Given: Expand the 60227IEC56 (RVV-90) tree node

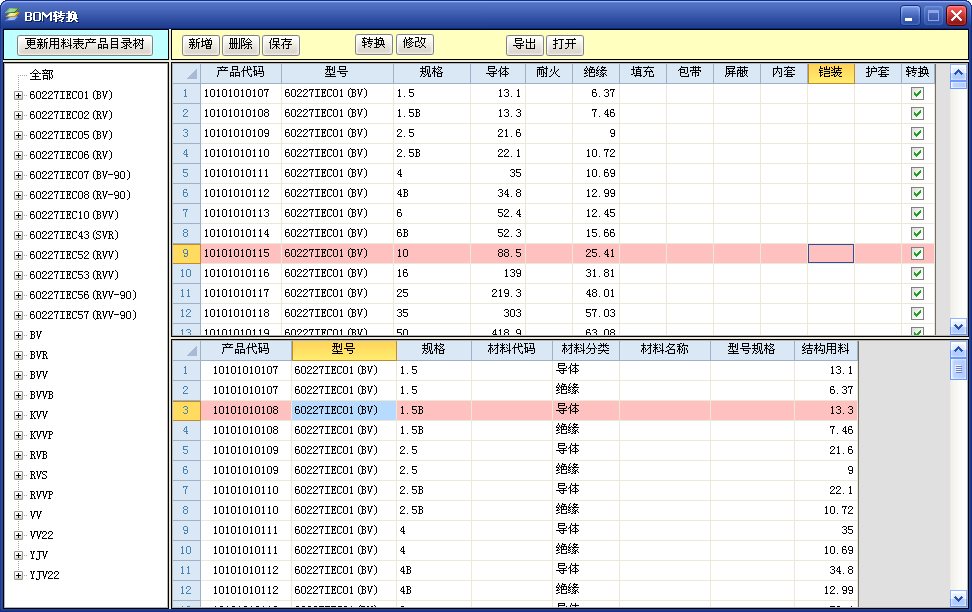Looking at the screenshot, I should coord(19,295).
